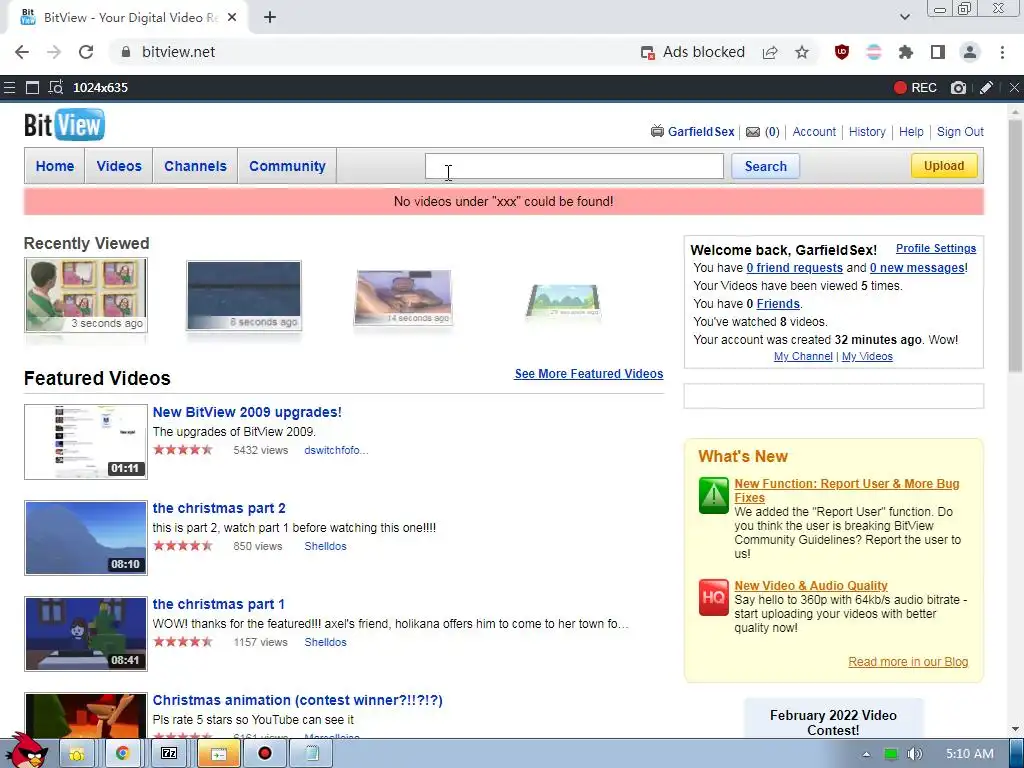Open New Video & Audio Quality link
1024x768 pixels.
[810, 585]
